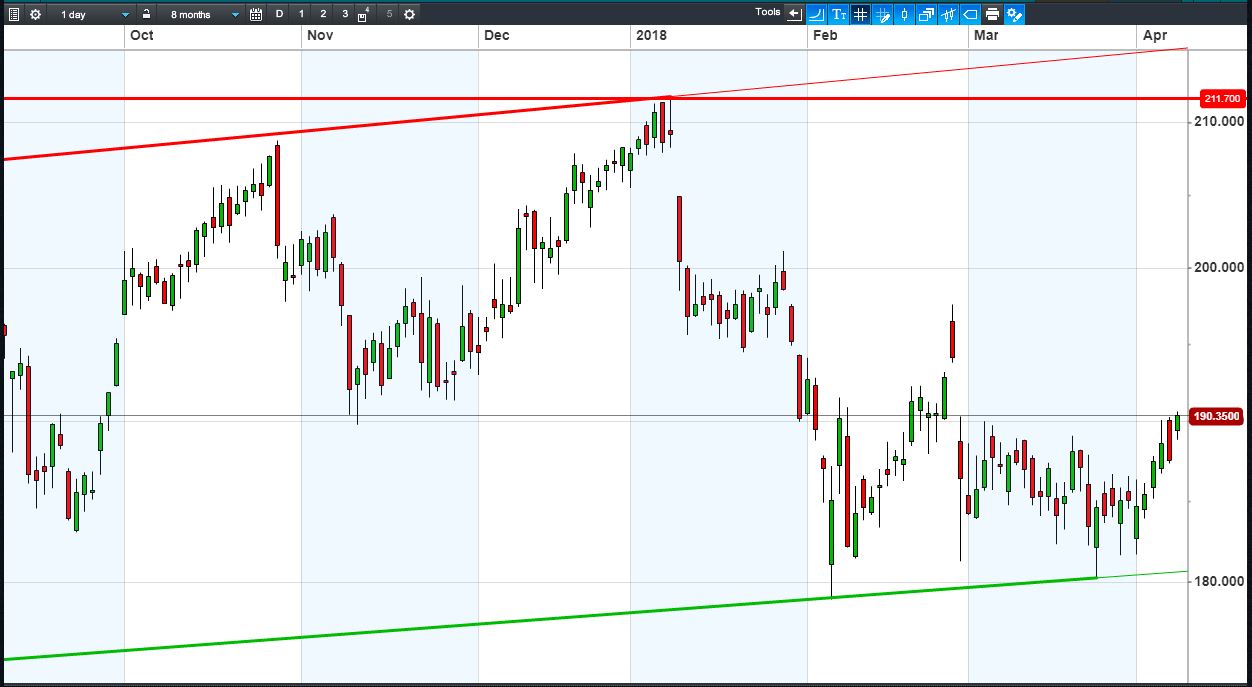
Task: Click the Dec label on time axis
Action: [496, 36]
